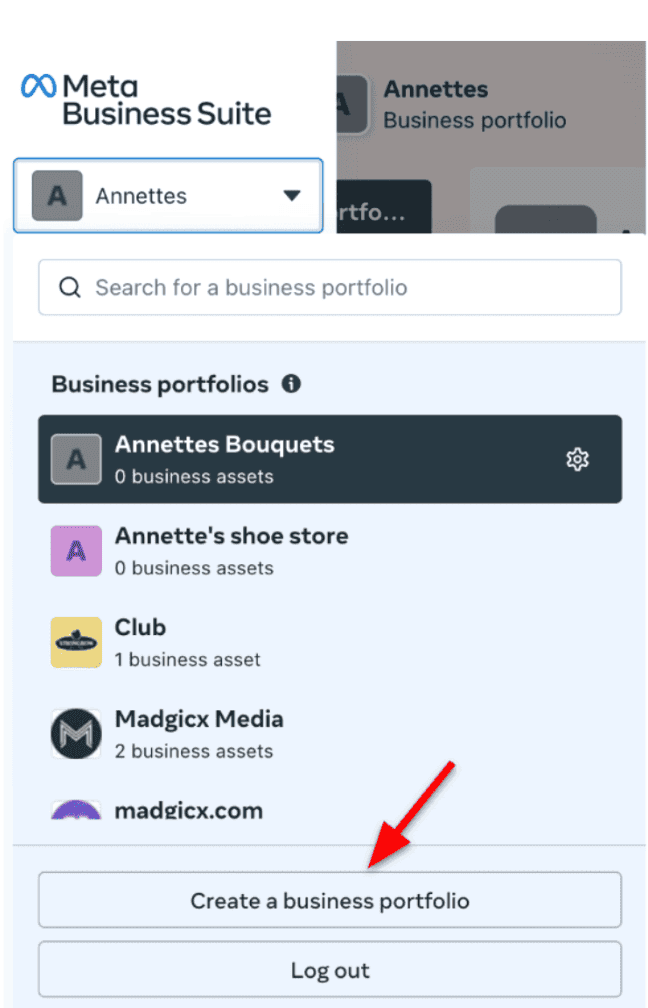Open settings gear for Annettes Bouquets
Image resolution: width=648 pixels, height=1008 pixels.
(577, 459)
